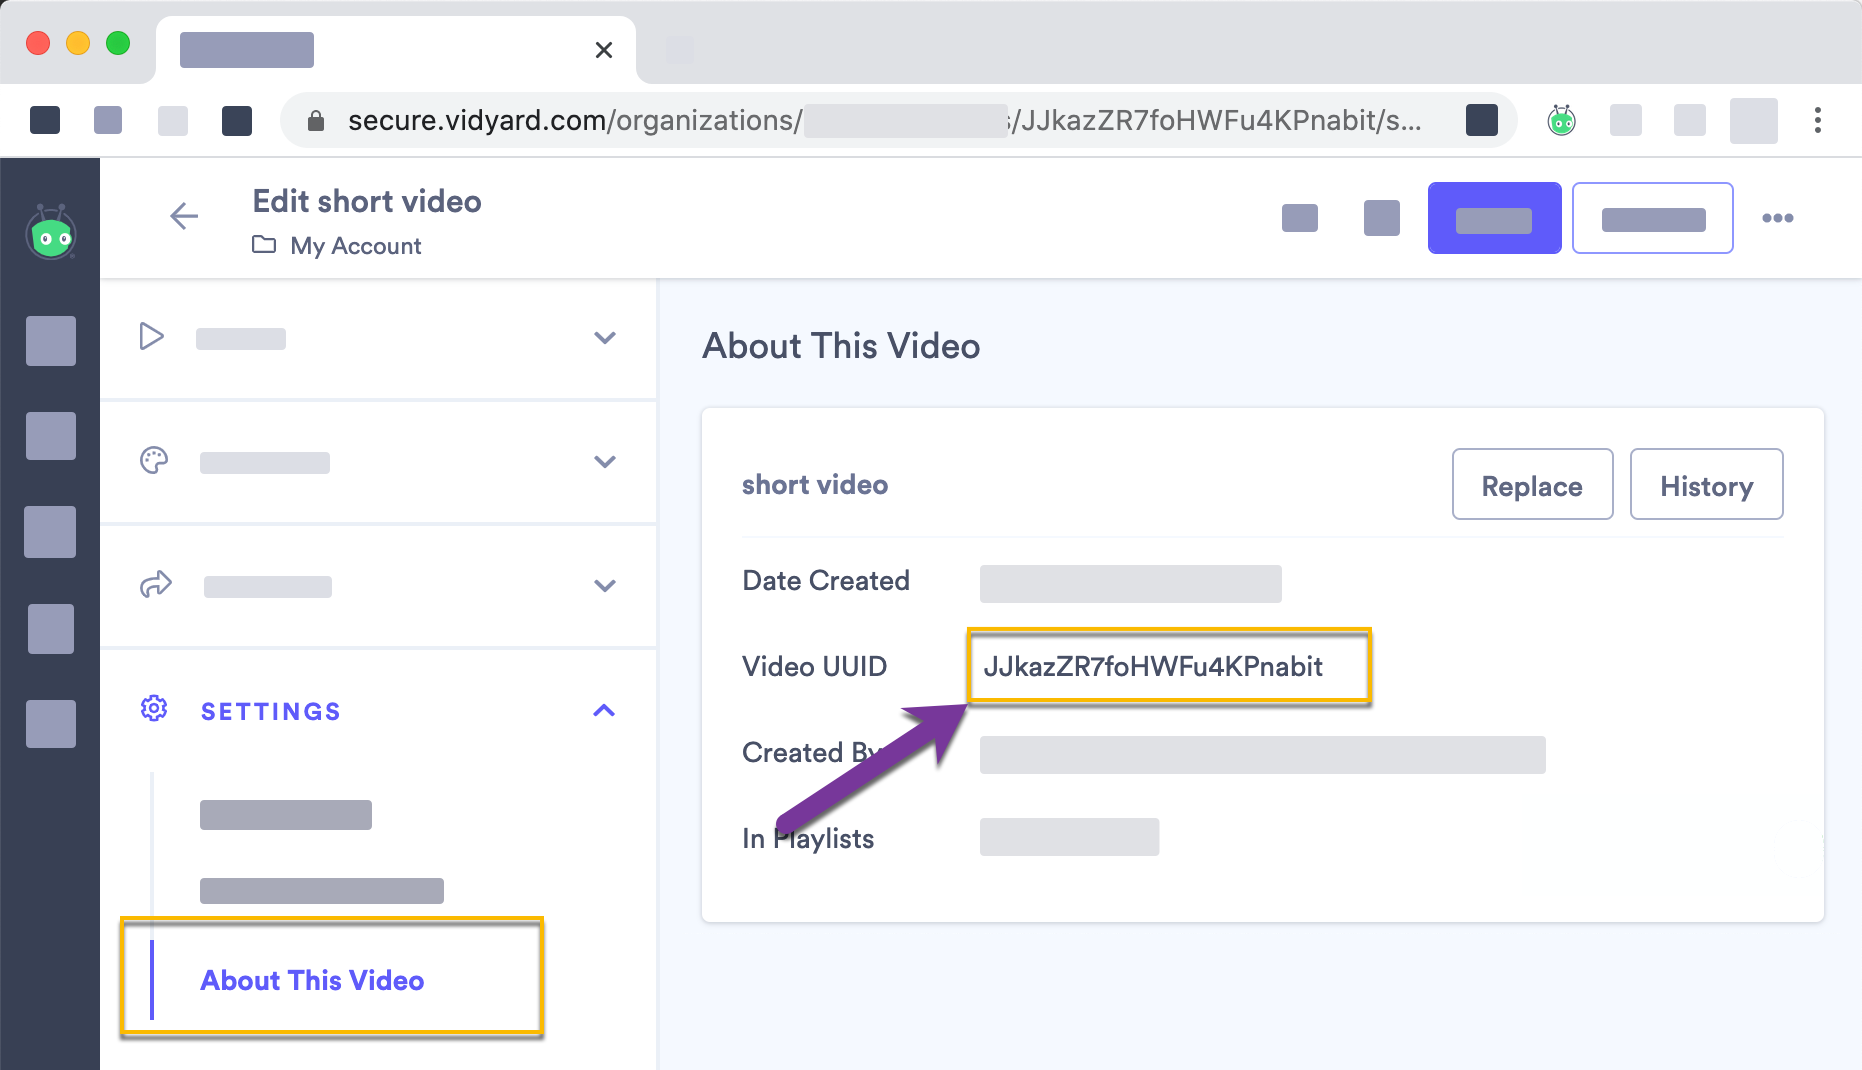
Task: Collapse the Settings section chevron
Action: click(604, 710)
